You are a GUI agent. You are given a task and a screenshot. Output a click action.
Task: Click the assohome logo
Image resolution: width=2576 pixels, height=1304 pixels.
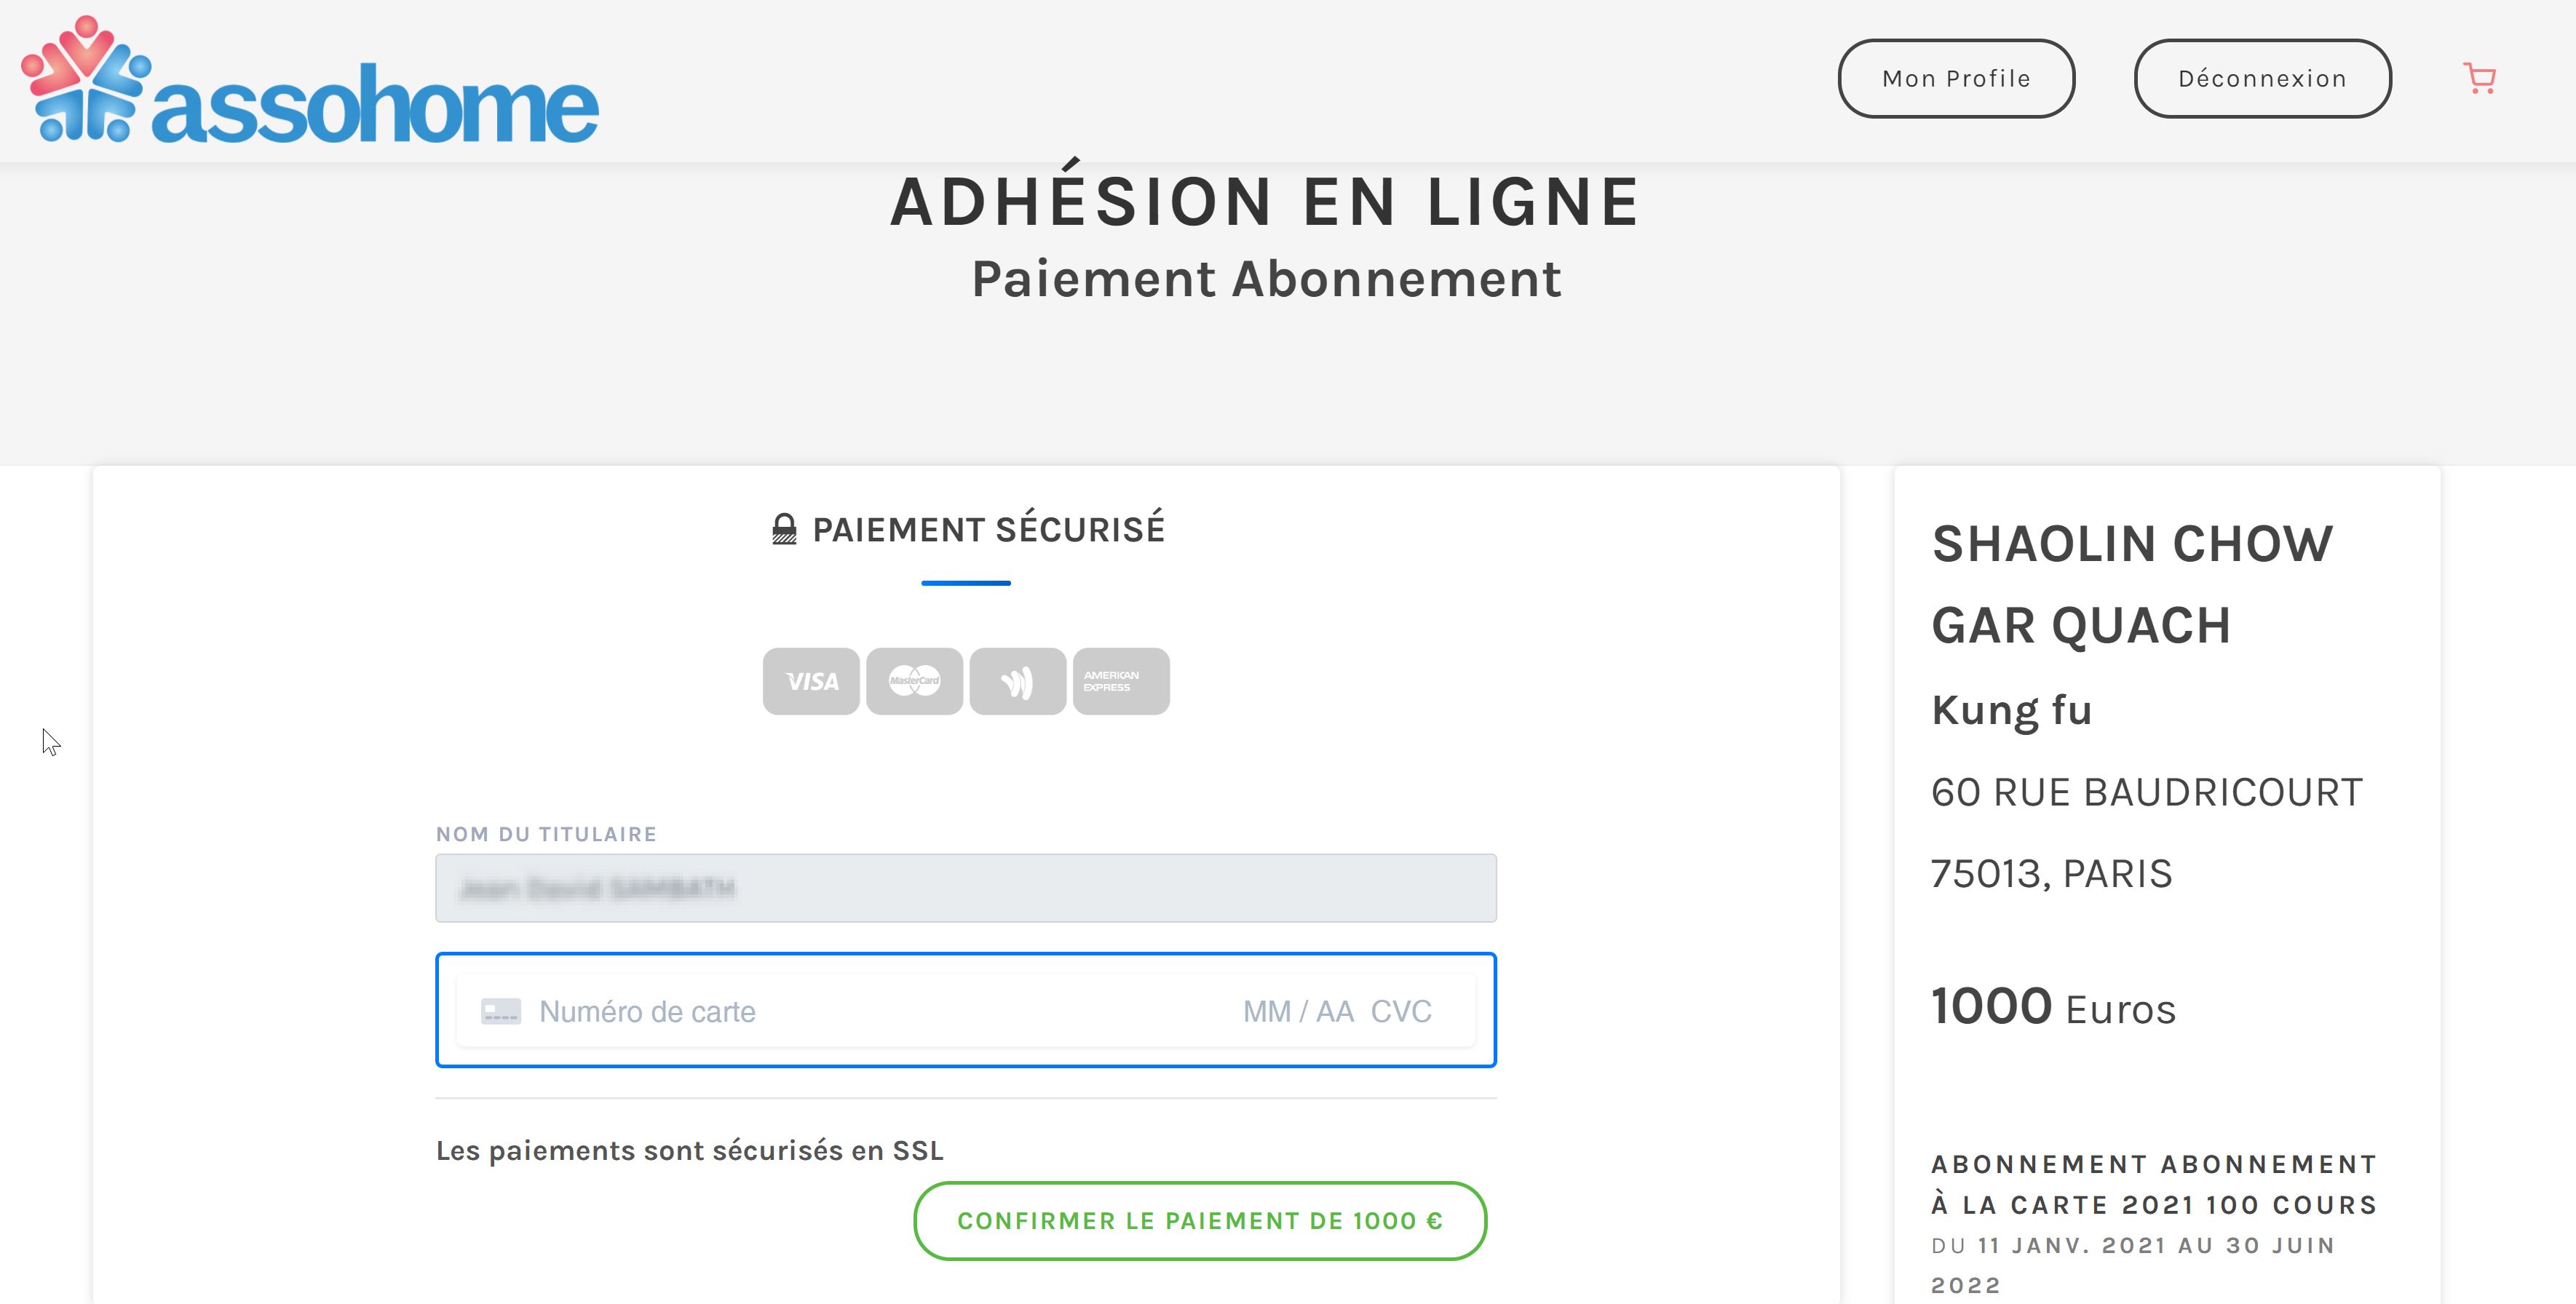coord(310,83)
